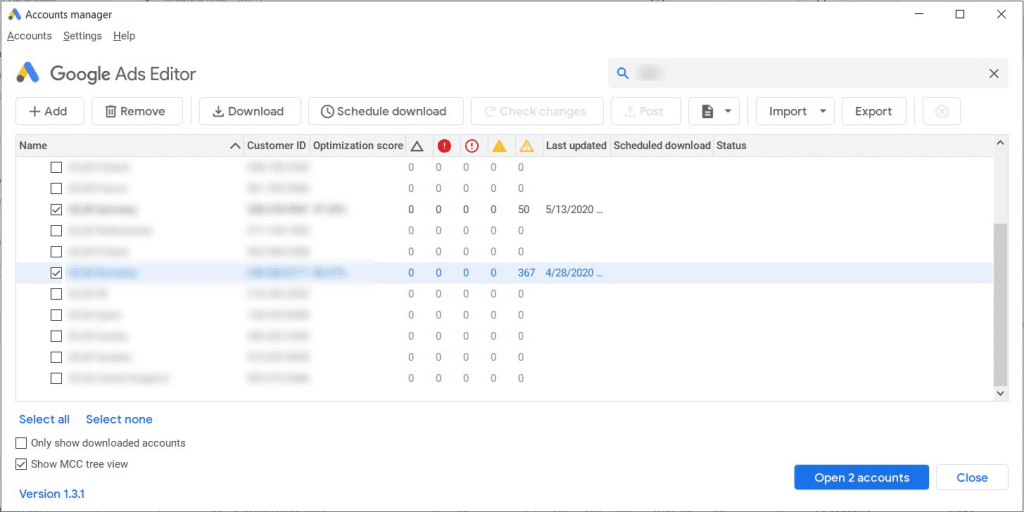1024x512 pixels.
Task: Sort by the outline triangle column icon
Action: (417, 146)
